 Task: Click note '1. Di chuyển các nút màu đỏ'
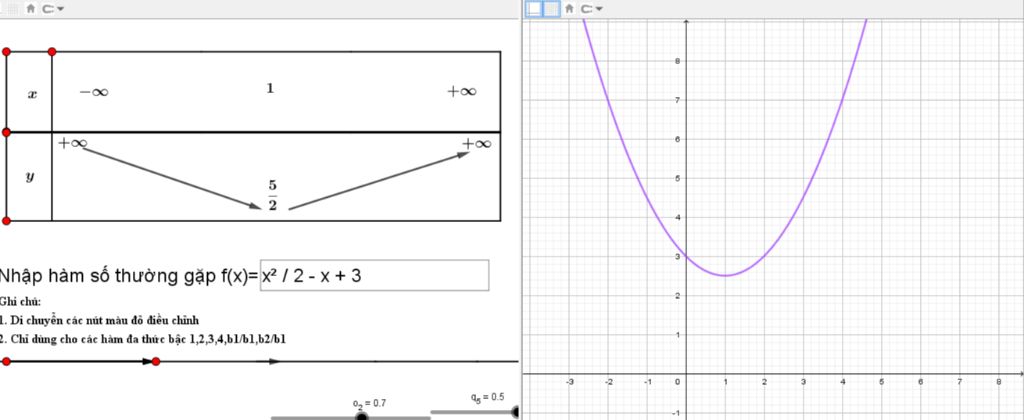99,320
